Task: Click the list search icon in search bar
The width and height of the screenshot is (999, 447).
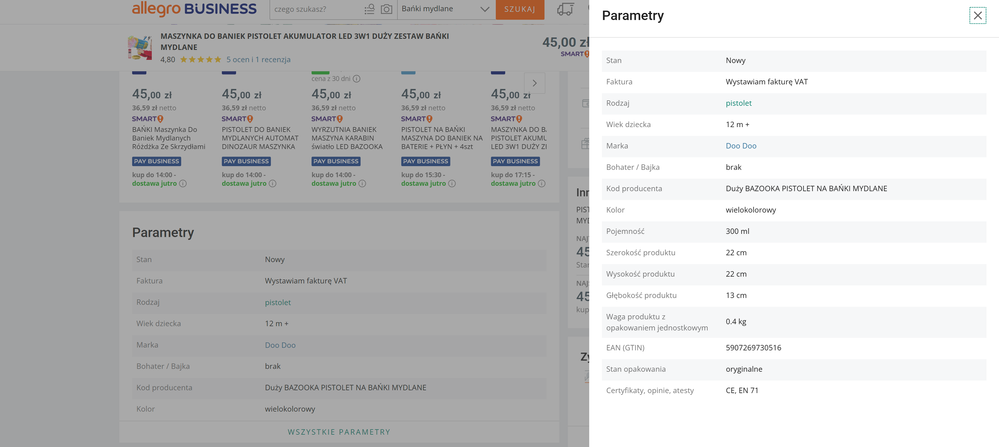Action: pyautogui.click(x=369, y=9)
